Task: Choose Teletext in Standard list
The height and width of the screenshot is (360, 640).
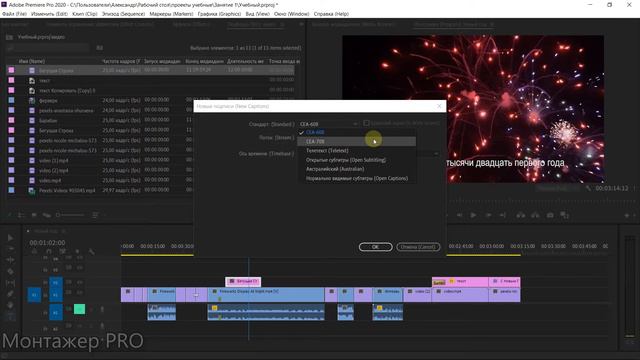Action: [x=357, y=151]
